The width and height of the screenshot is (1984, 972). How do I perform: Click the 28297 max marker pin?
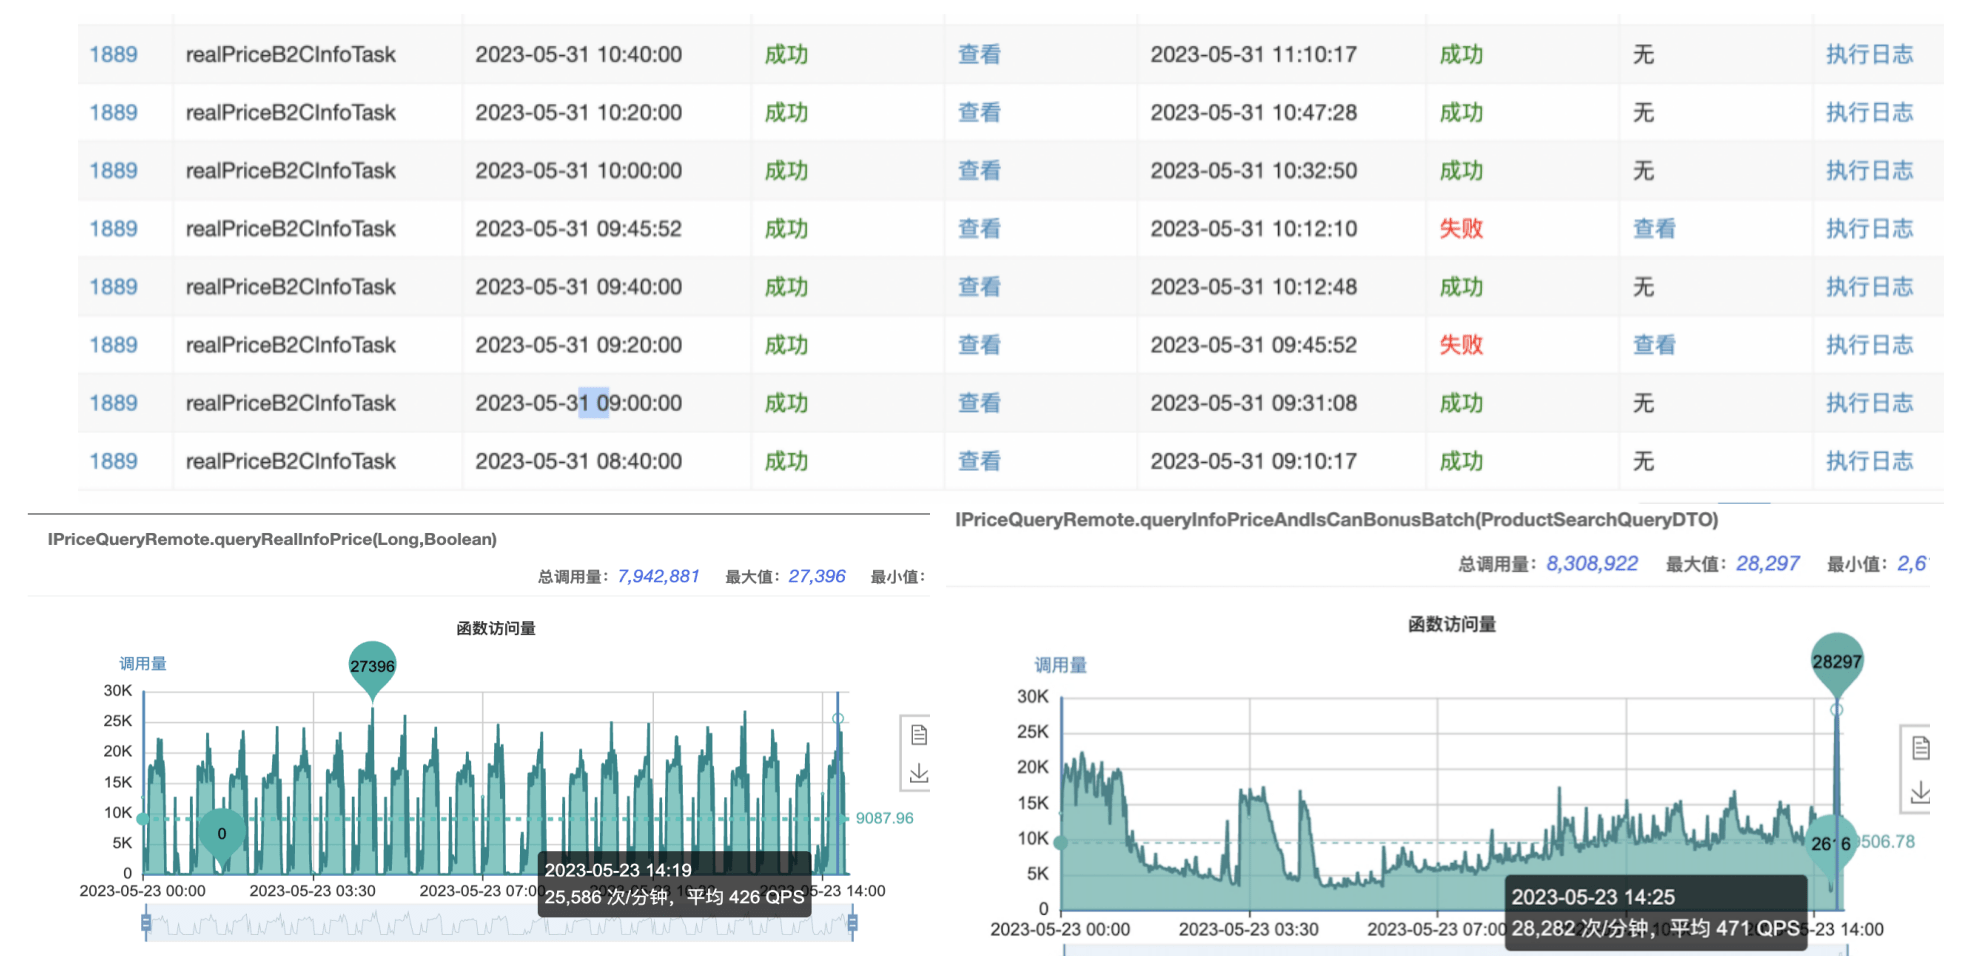point(1837,662)
